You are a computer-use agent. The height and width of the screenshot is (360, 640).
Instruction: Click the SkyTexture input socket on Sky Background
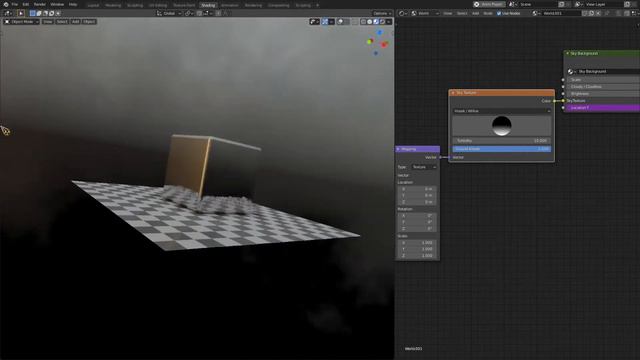563,101
